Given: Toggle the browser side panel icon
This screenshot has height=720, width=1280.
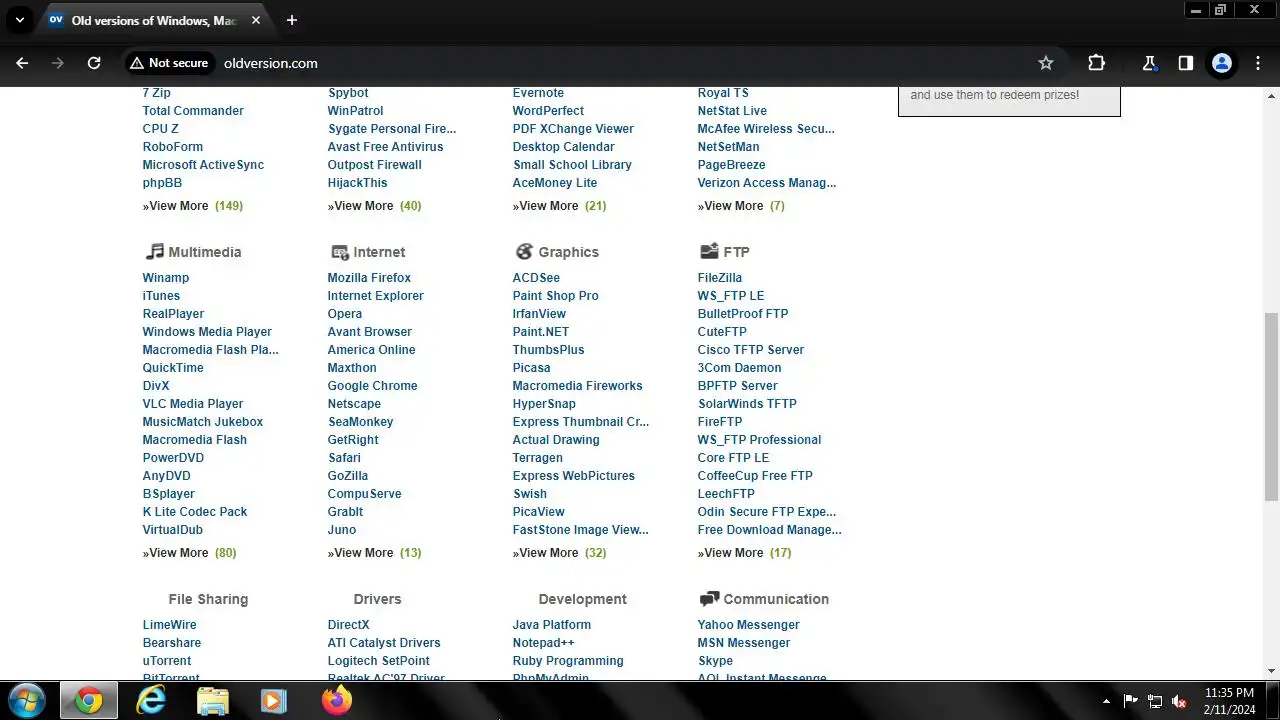Looking at the screenshot, I should coord(1185,63).
